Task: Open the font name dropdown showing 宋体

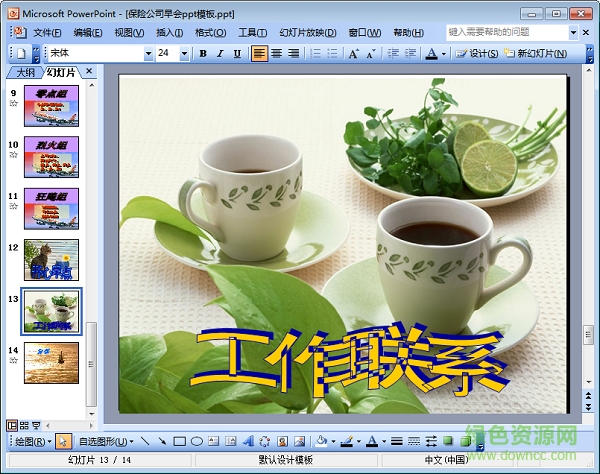Action: 149,53
